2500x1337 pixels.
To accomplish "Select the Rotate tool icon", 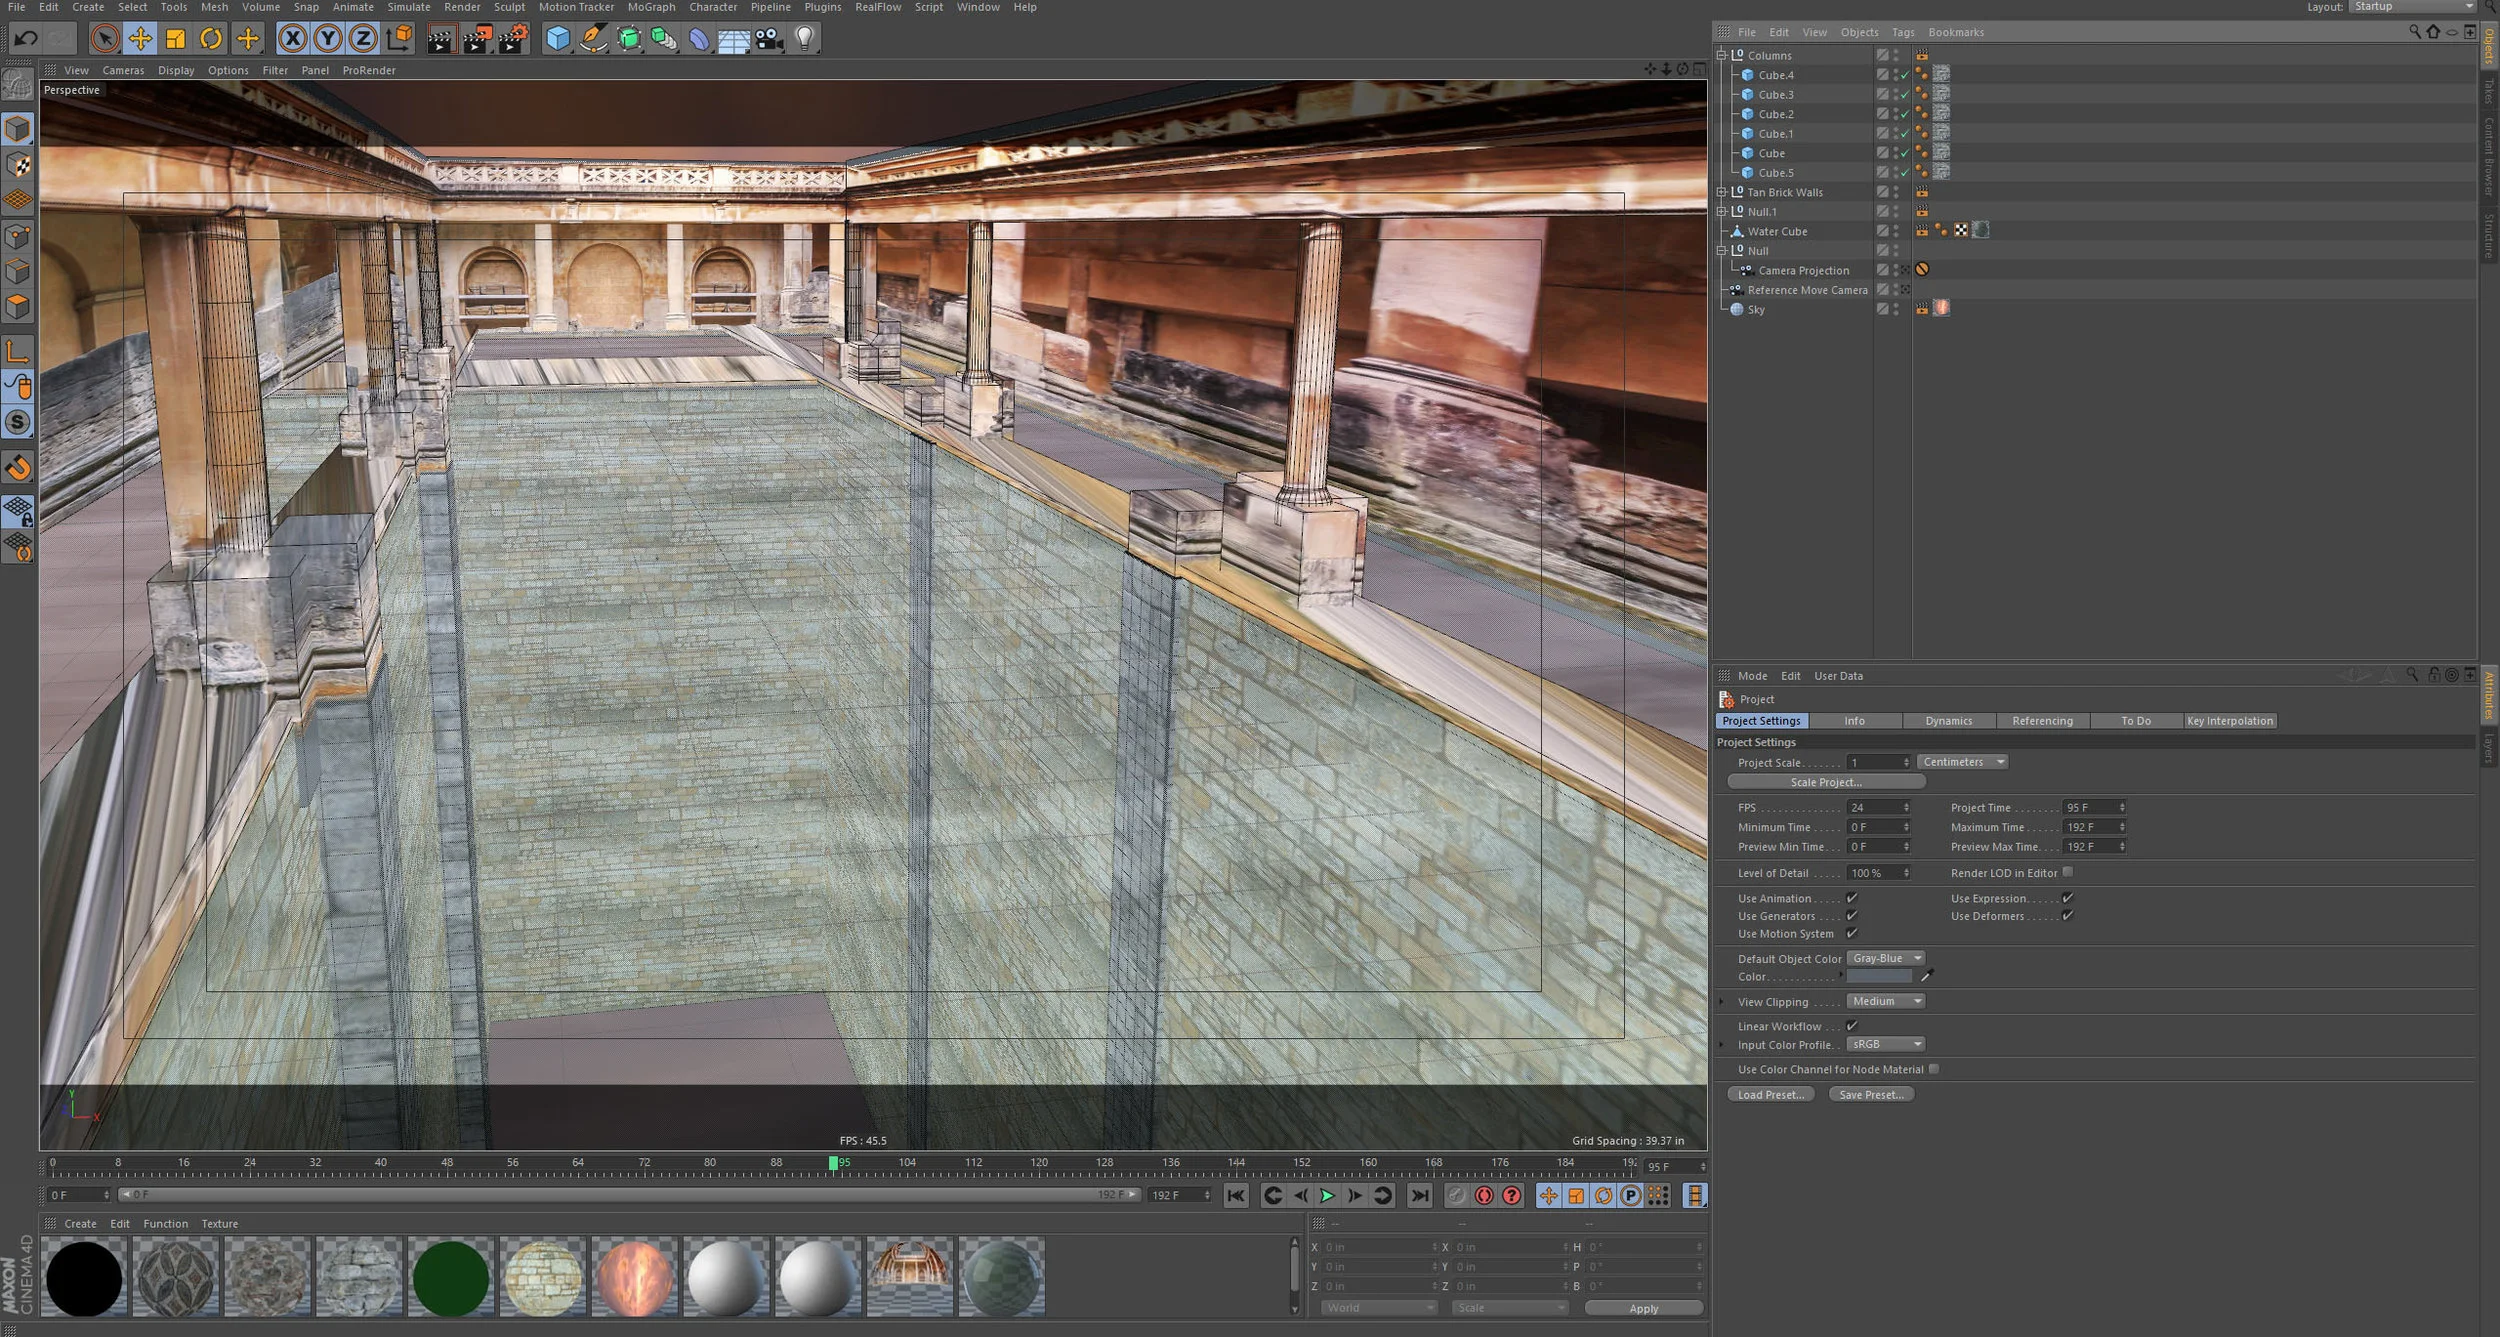I will 211,39.
